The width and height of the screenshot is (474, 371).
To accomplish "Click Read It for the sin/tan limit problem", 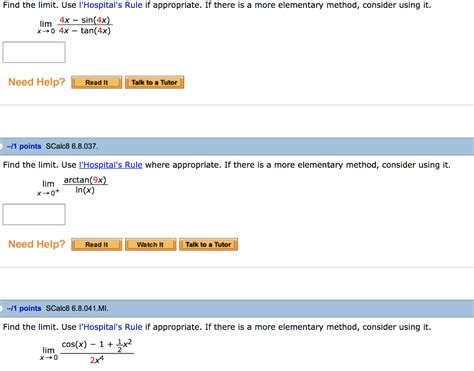I will click(97, 82).
